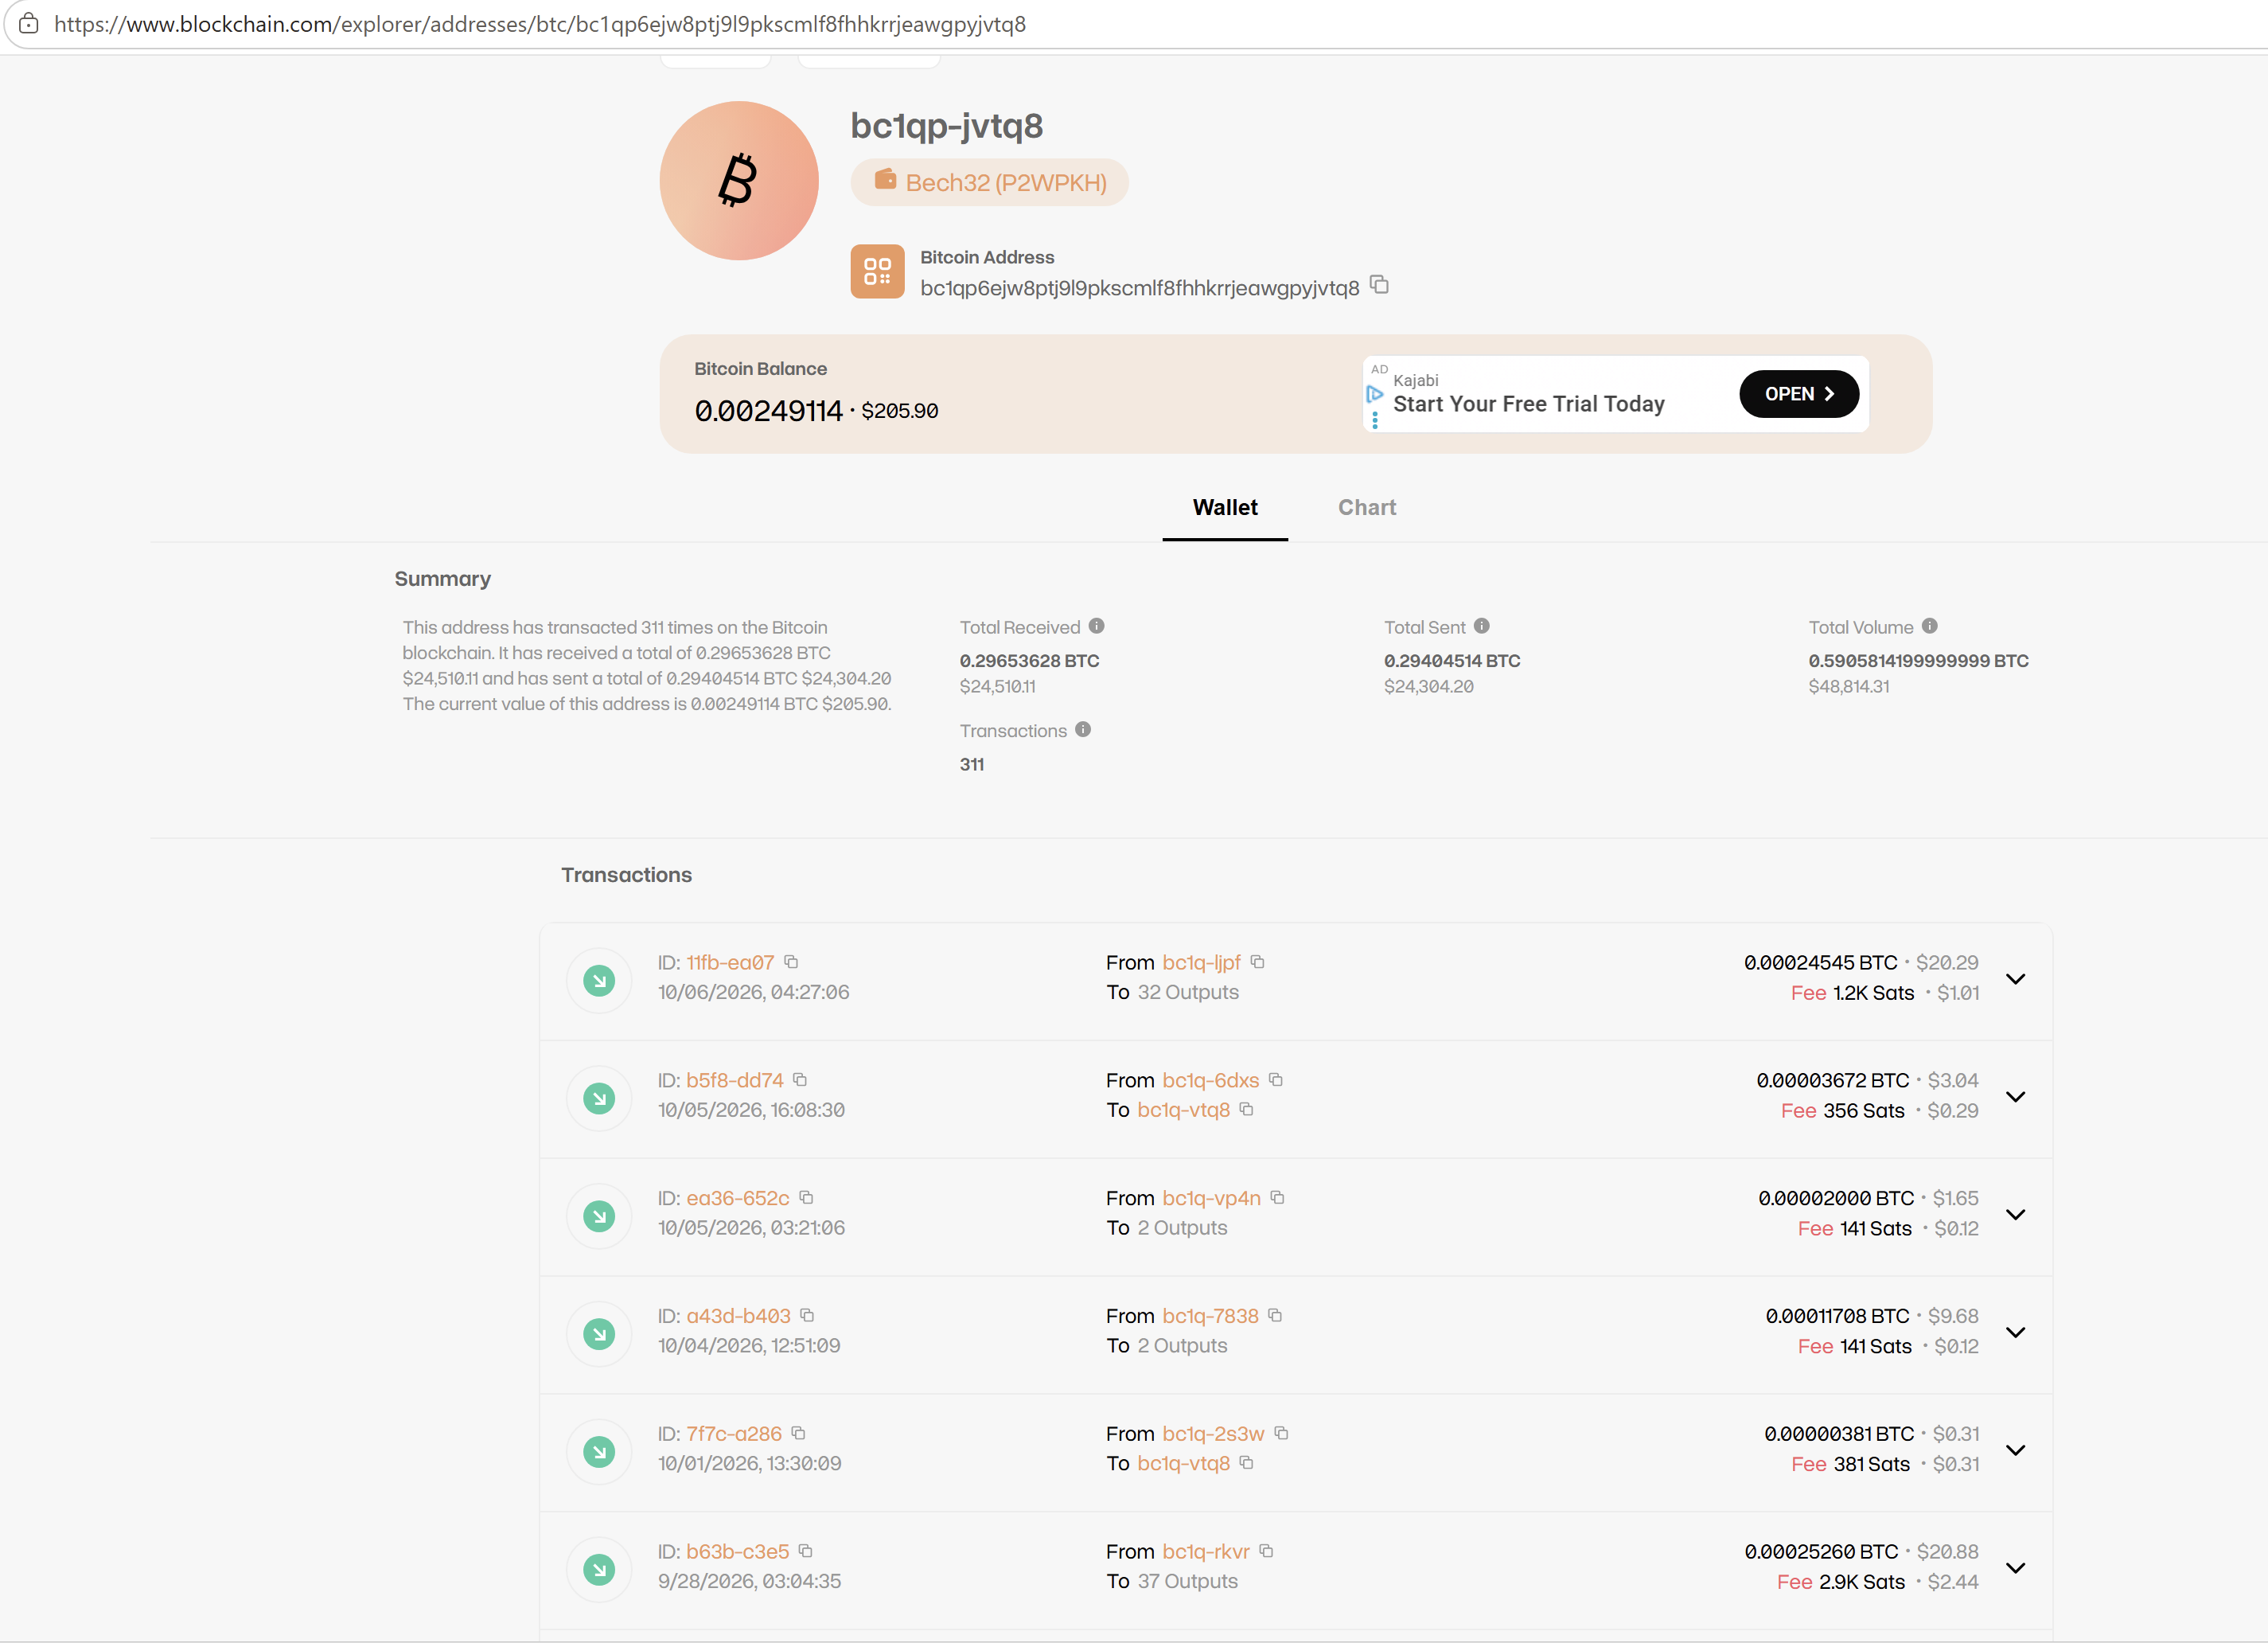Screen dimensions: 2268x1643
Task: Copy sender address bc1q-2s3w
Action: [x=1281, y=1433]
